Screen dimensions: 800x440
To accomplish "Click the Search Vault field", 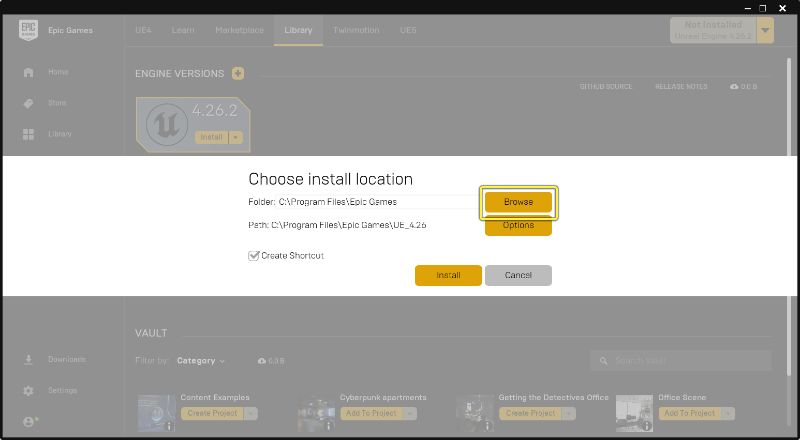I will (681, 361).
